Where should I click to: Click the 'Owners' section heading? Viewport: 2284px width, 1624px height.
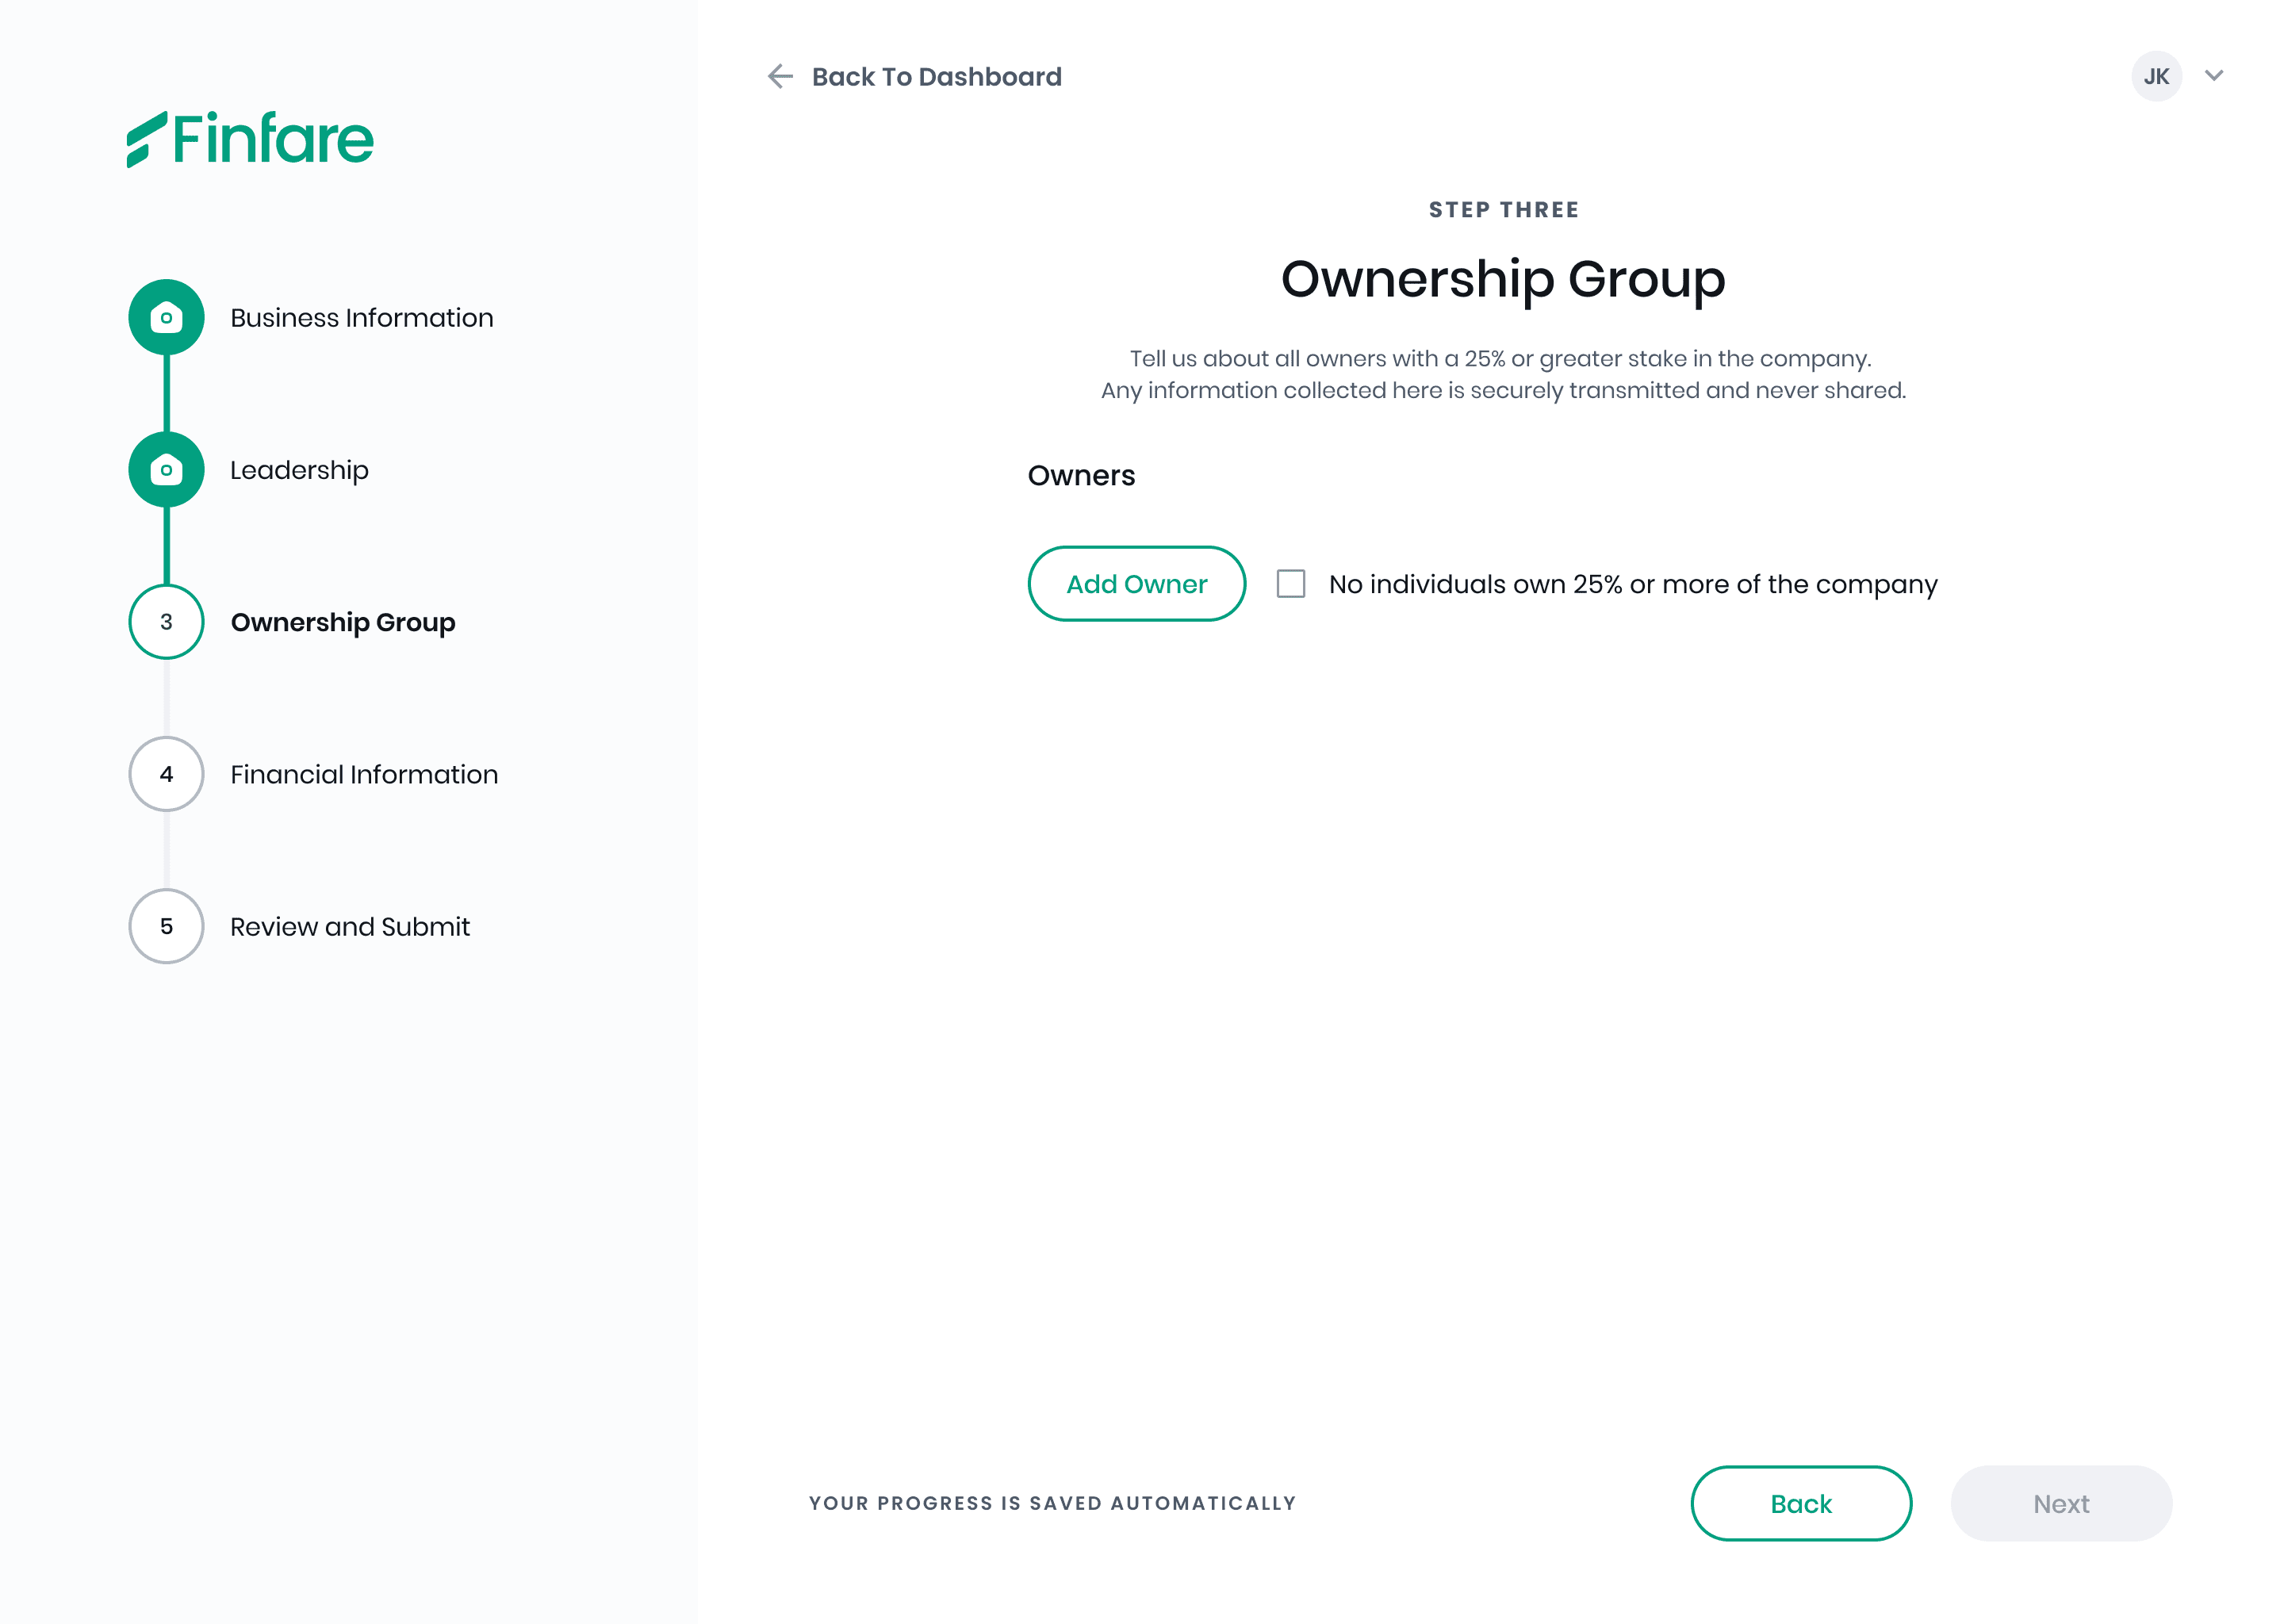(x=1081, y=475)
